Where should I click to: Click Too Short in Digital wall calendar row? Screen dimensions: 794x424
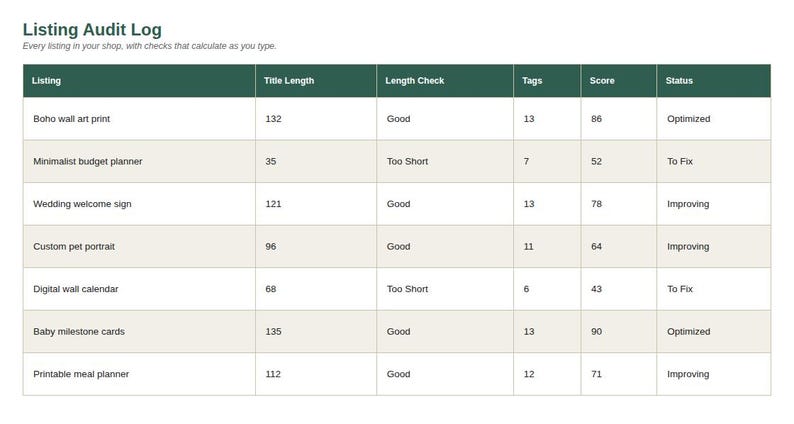click(x=407, y=289)
